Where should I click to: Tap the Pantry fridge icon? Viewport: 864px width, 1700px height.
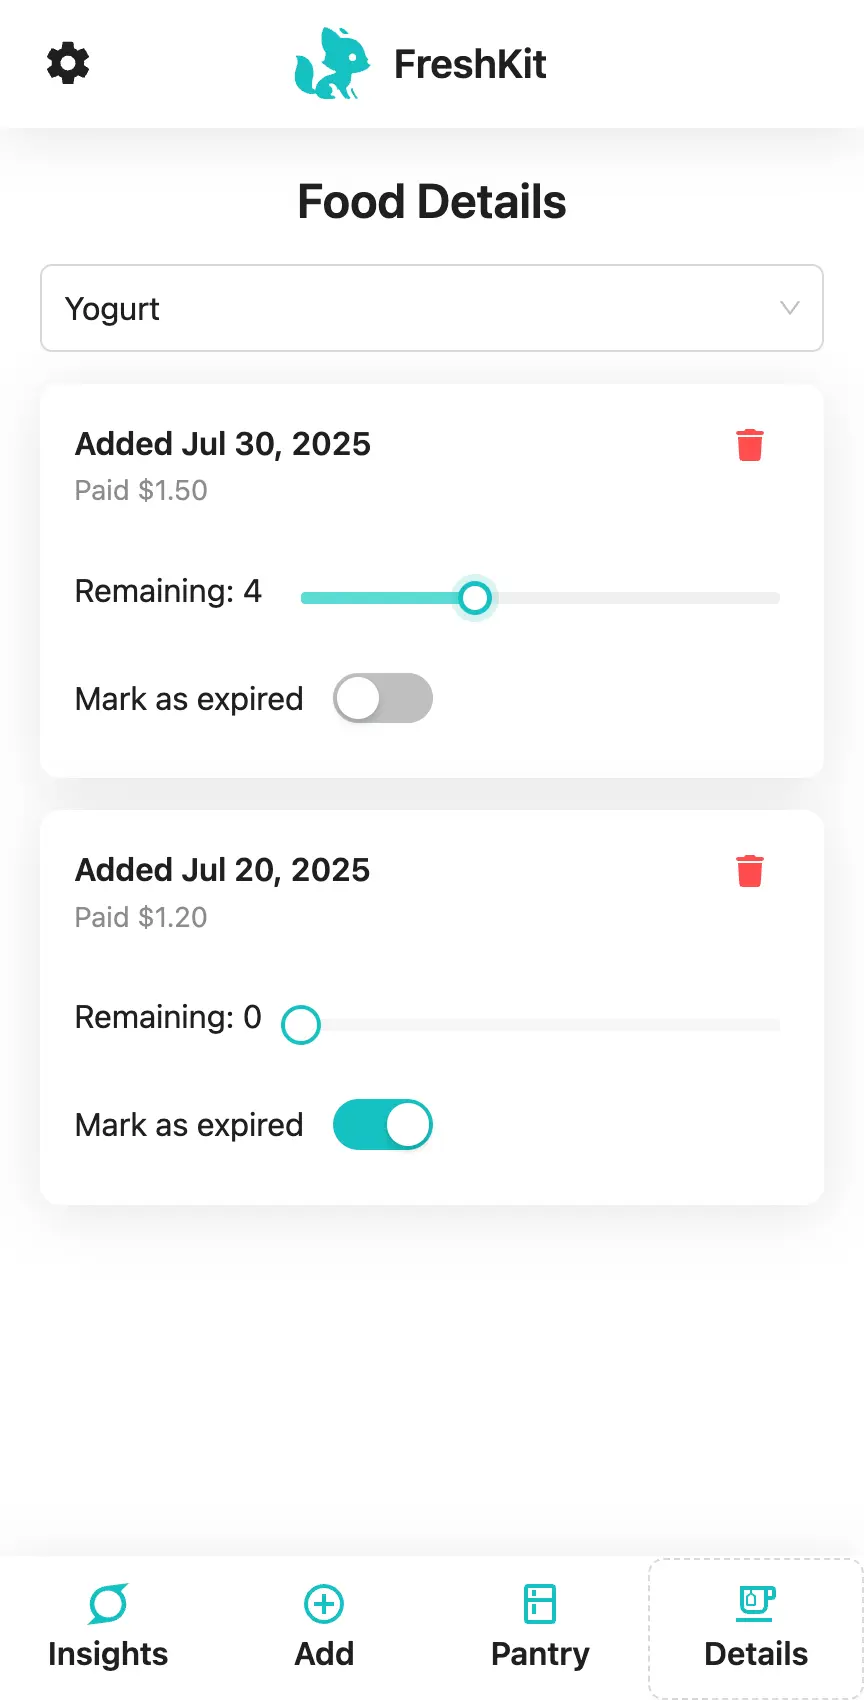[540, 1604]
